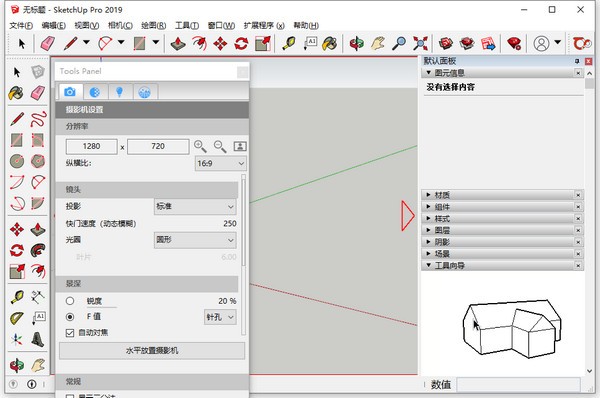Image resolution: width=600 pixels, height=398 pixels.
Task: Open the pencil tool dropdown arrow
Action: (86, 42)
